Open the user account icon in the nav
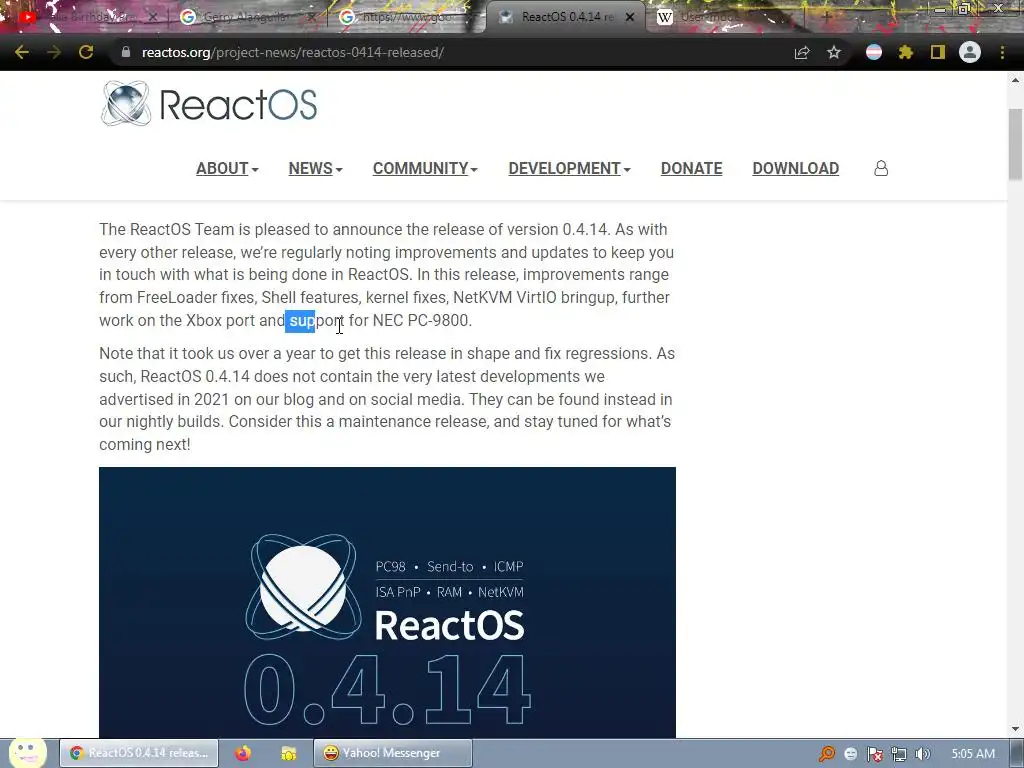This screenshot has width=1024, height=768. (881, 168)
